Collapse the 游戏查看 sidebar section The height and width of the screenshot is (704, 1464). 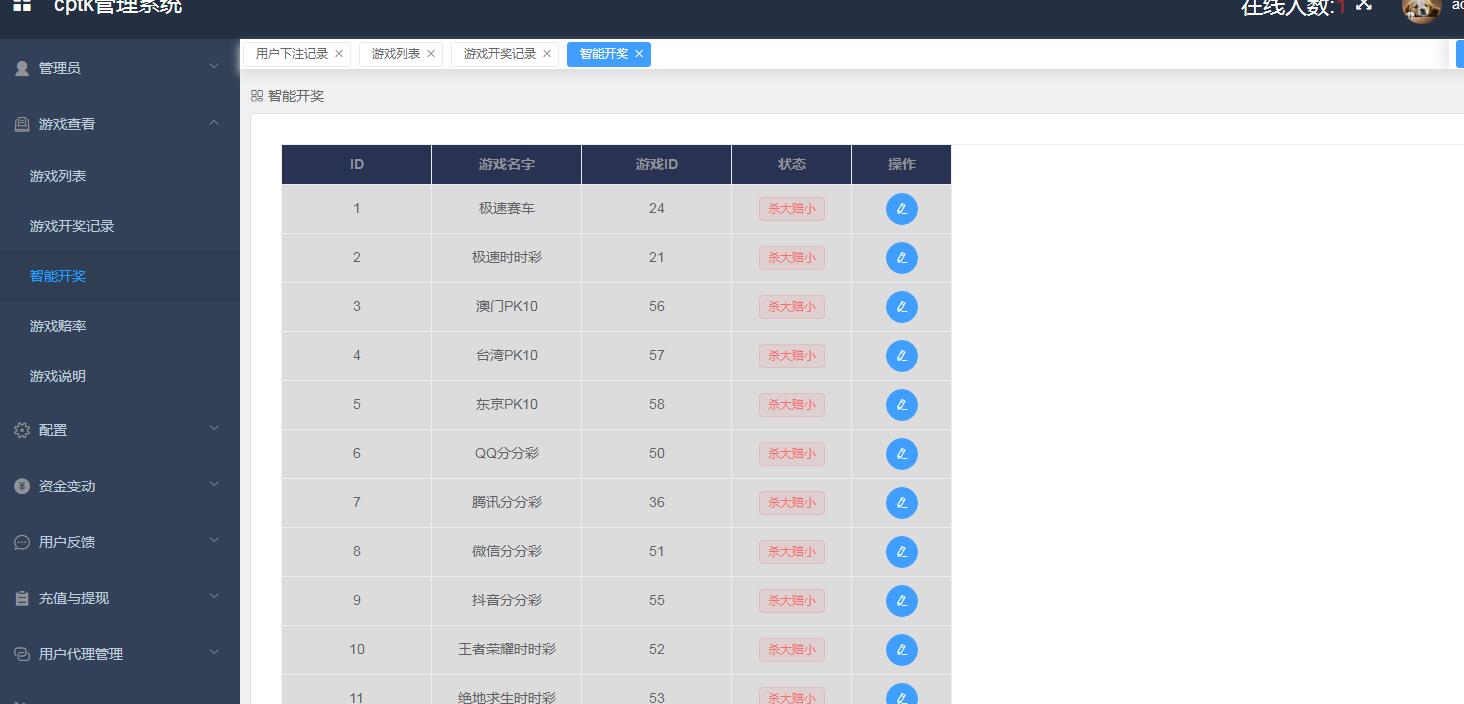[x=120, y=124]
